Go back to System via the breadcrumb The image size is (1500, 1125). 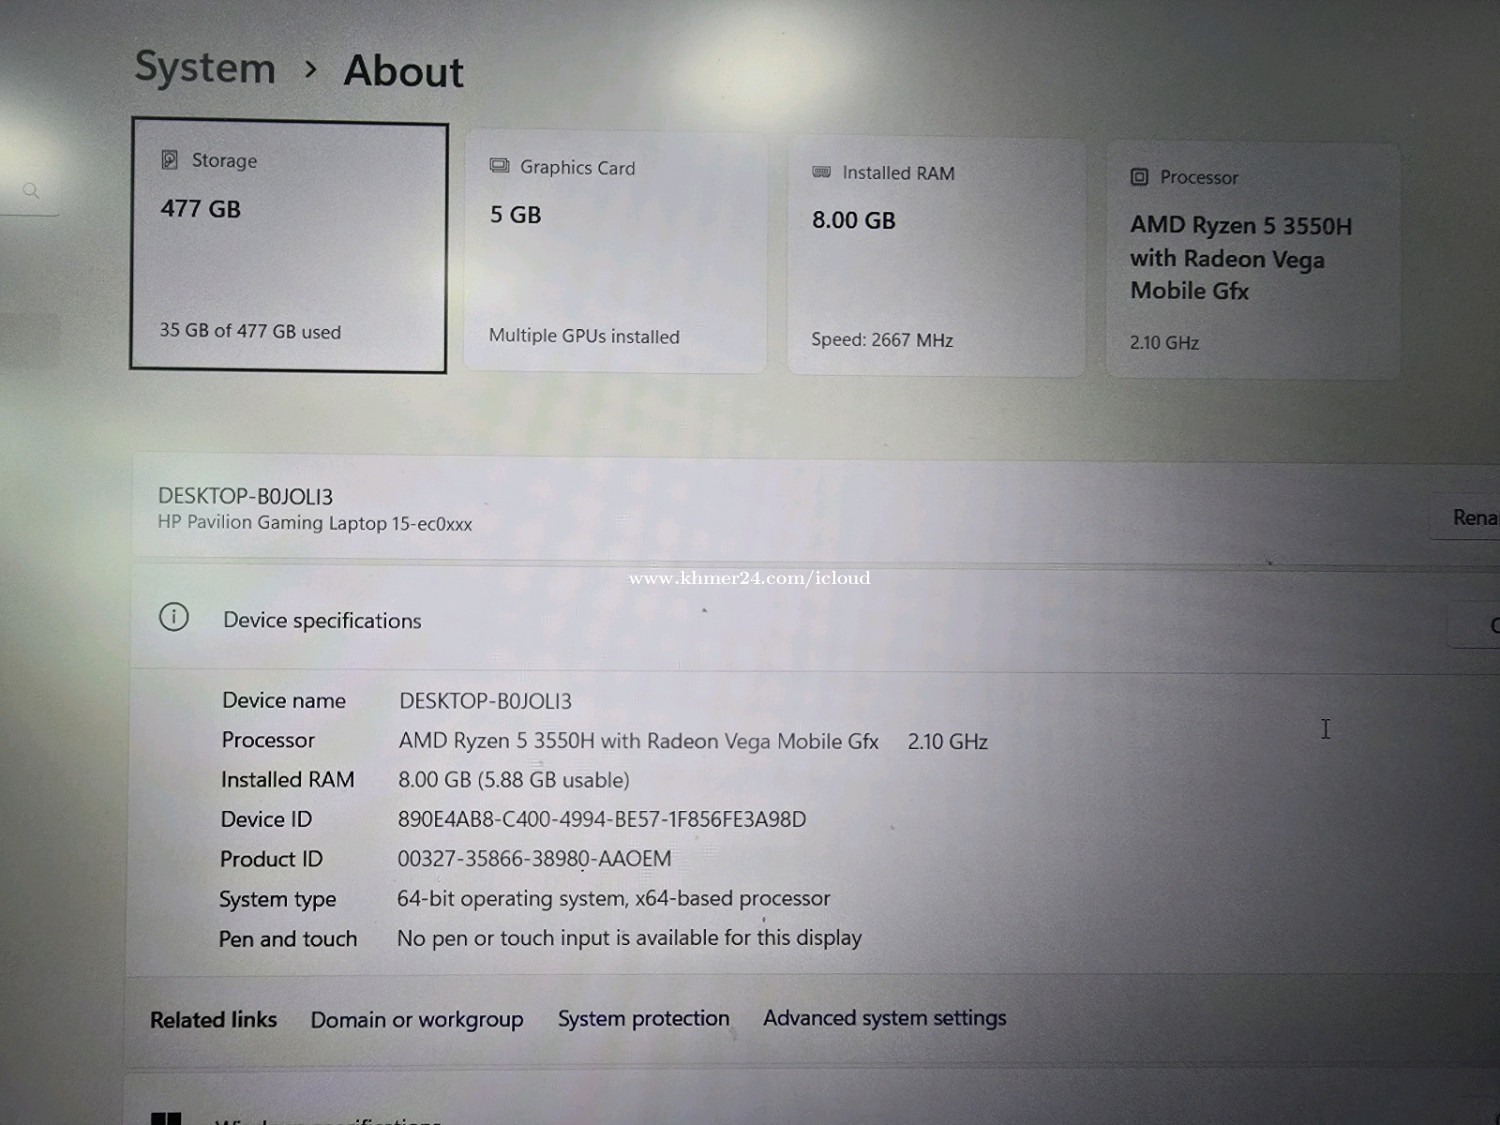205,68
